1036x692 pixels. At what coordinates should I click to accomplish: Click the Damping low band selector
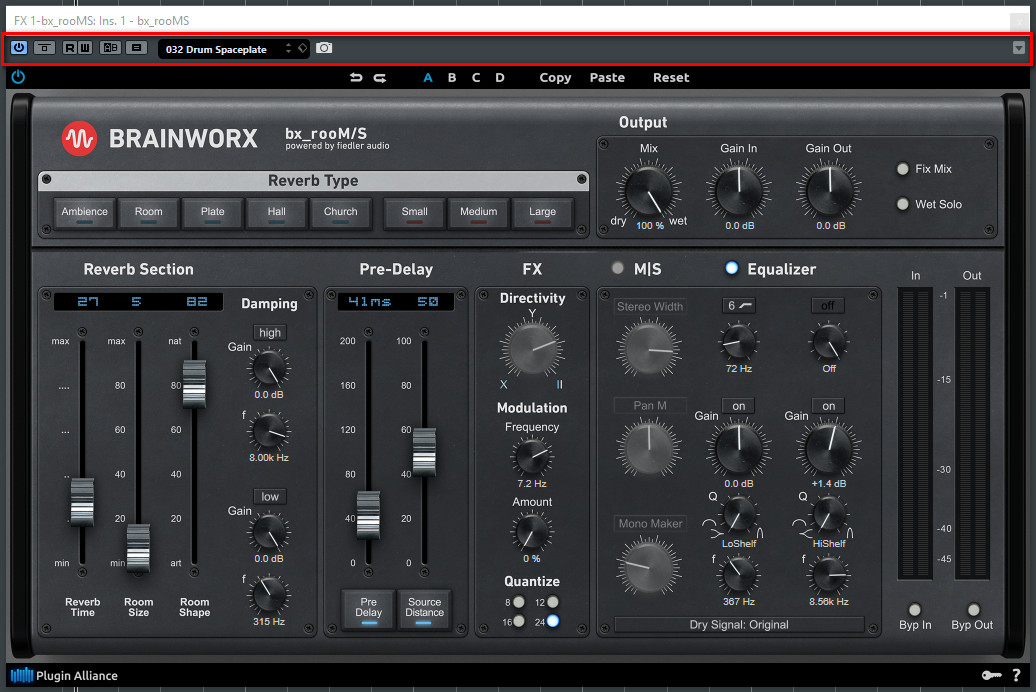pos(270,496)
